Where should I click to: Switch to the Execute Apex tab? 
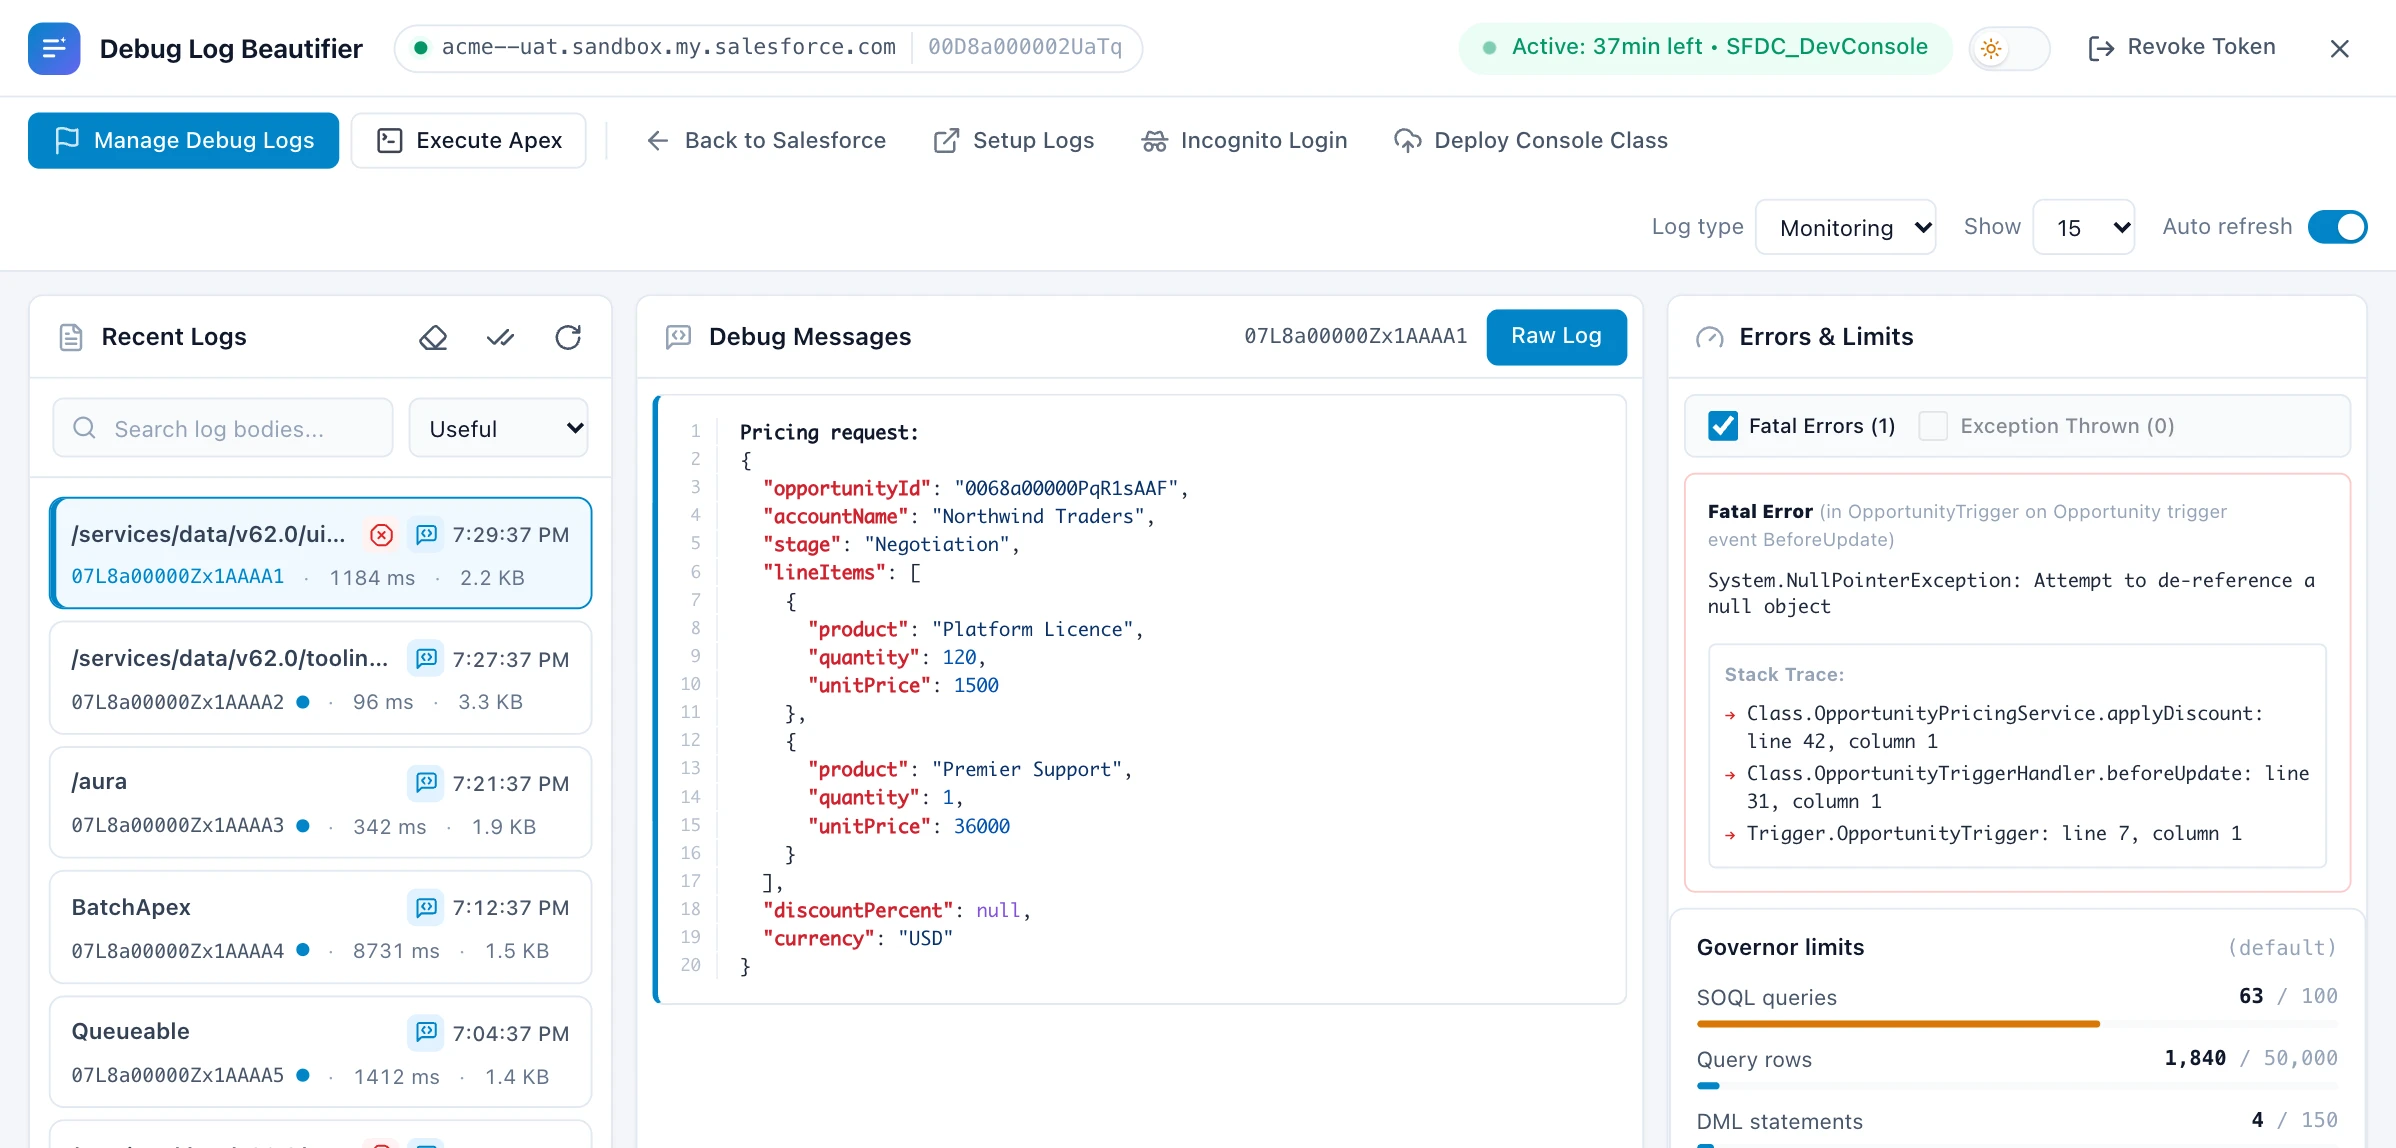[469, 141]
